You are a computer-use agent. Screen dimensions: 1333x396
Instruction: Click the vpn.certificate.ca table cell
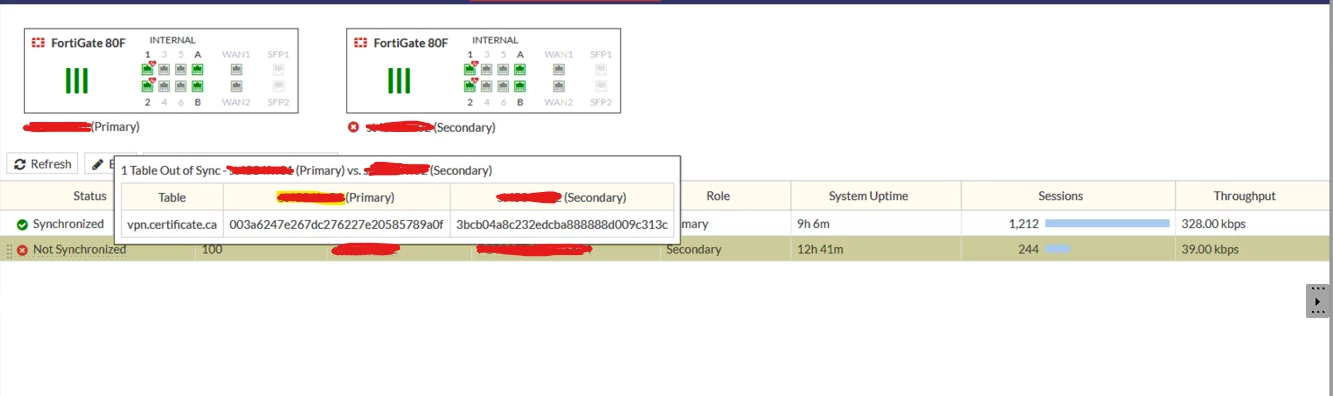[x=172, y=224]
